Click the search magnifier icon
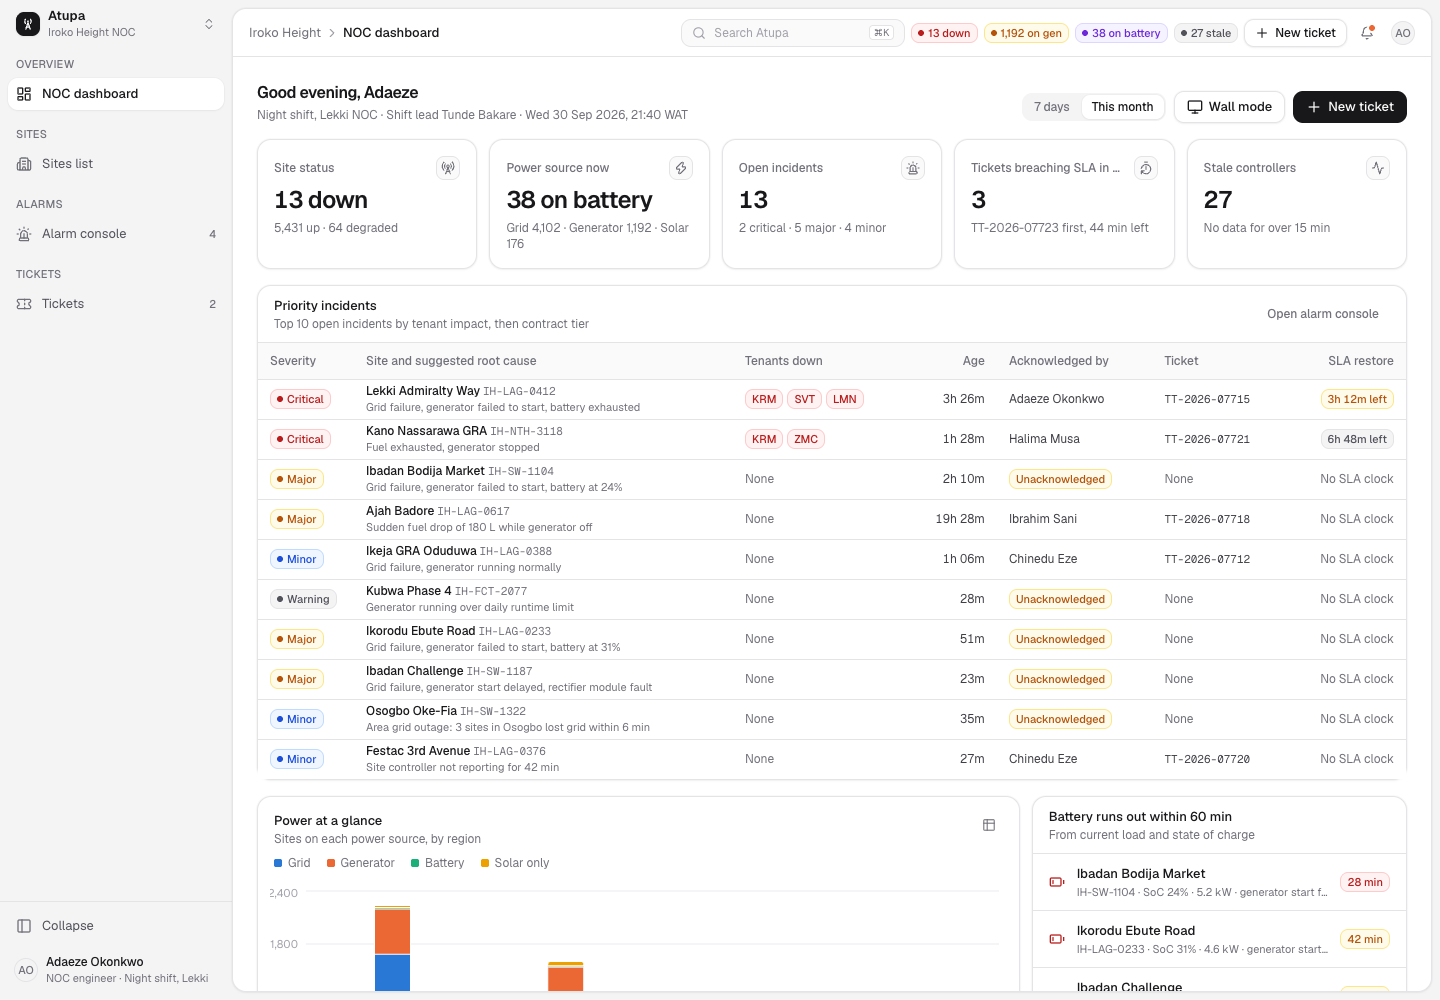The height and width of the screenshot is (1000, 1440). coord(699,33)
